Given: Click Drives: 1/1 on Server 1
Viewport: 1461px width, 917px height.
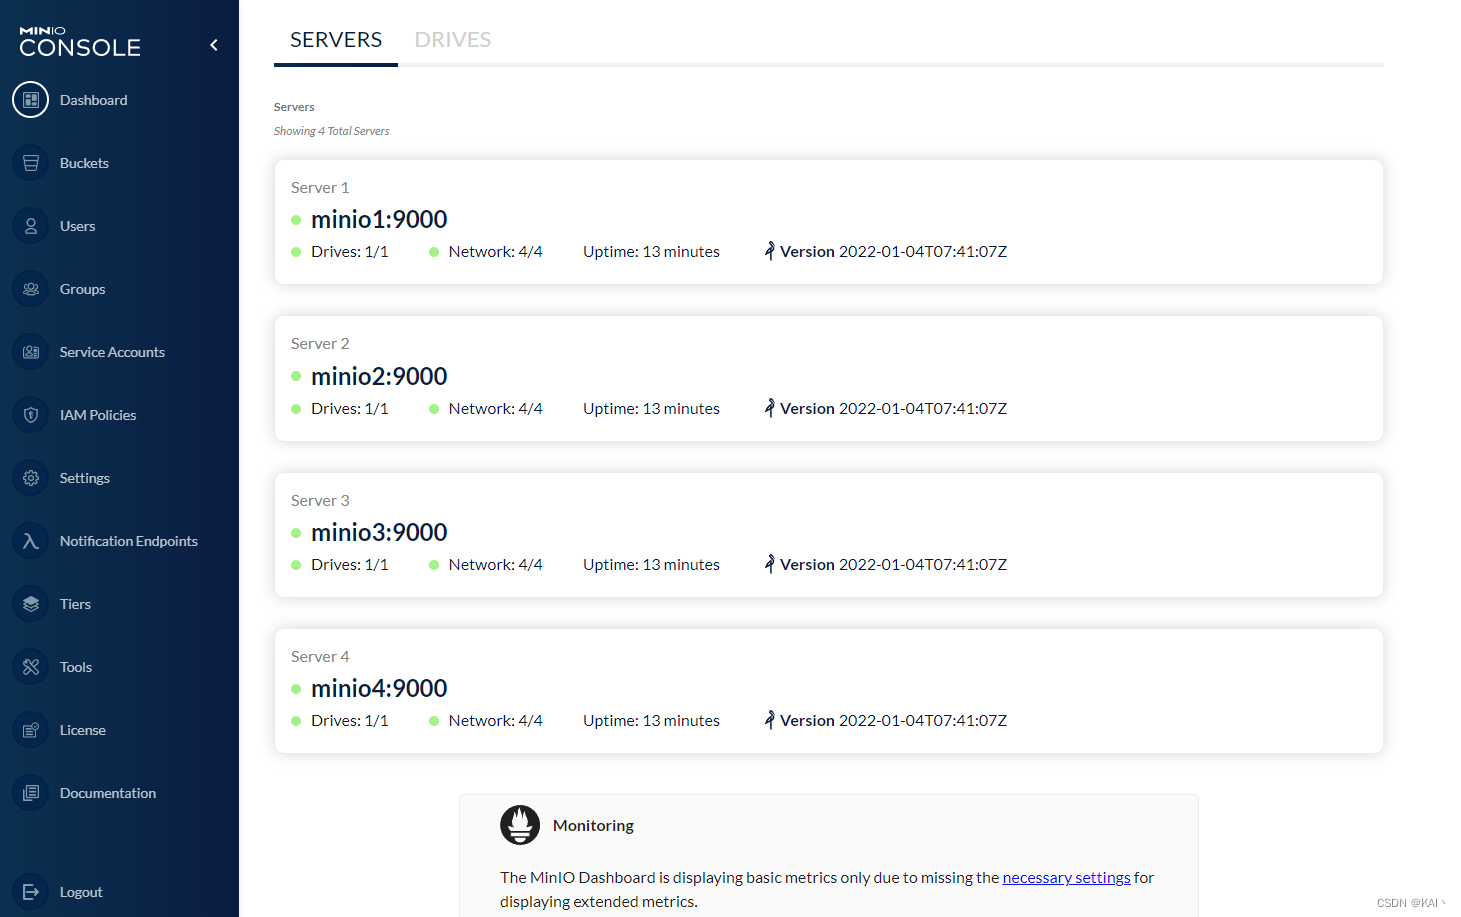Looking at the screenshot, I should (350, 251).
